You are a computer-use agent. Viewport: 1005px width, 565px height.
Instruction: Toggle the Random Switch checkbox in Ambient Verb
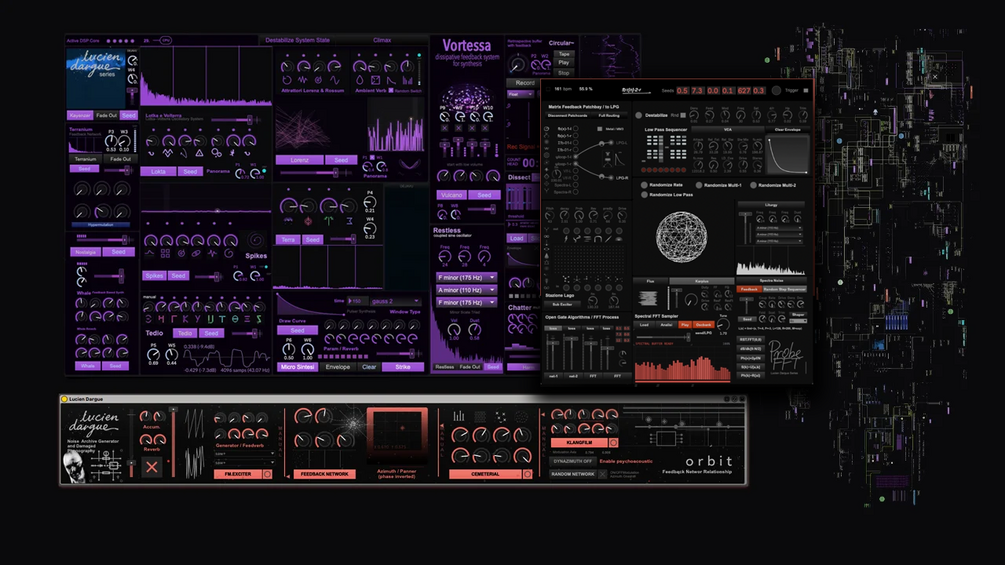tap(391, 91)
